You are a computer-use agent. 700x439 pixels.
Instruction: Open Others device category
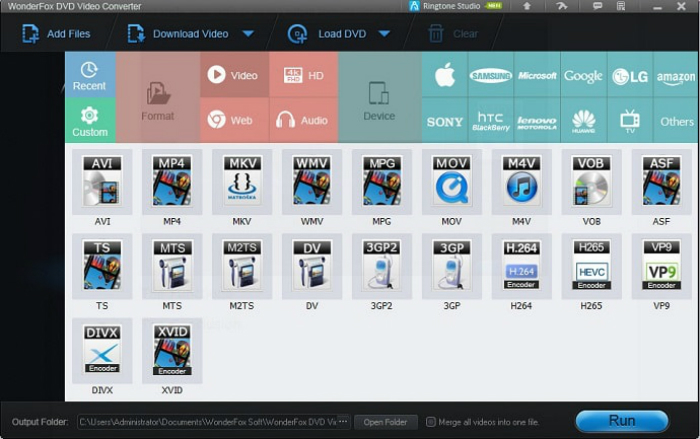[x=676, y=121]
